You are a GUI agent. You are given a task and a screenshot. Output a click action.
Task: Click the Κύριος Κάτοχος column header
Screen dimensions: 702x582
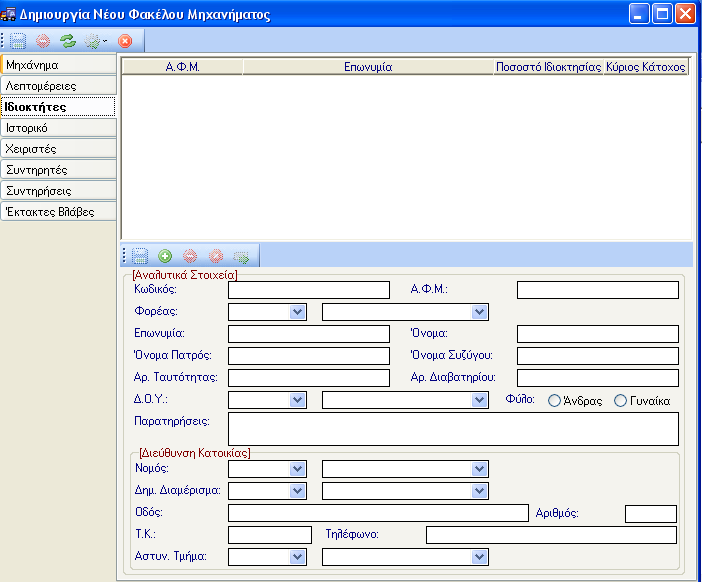click(646, 67)
